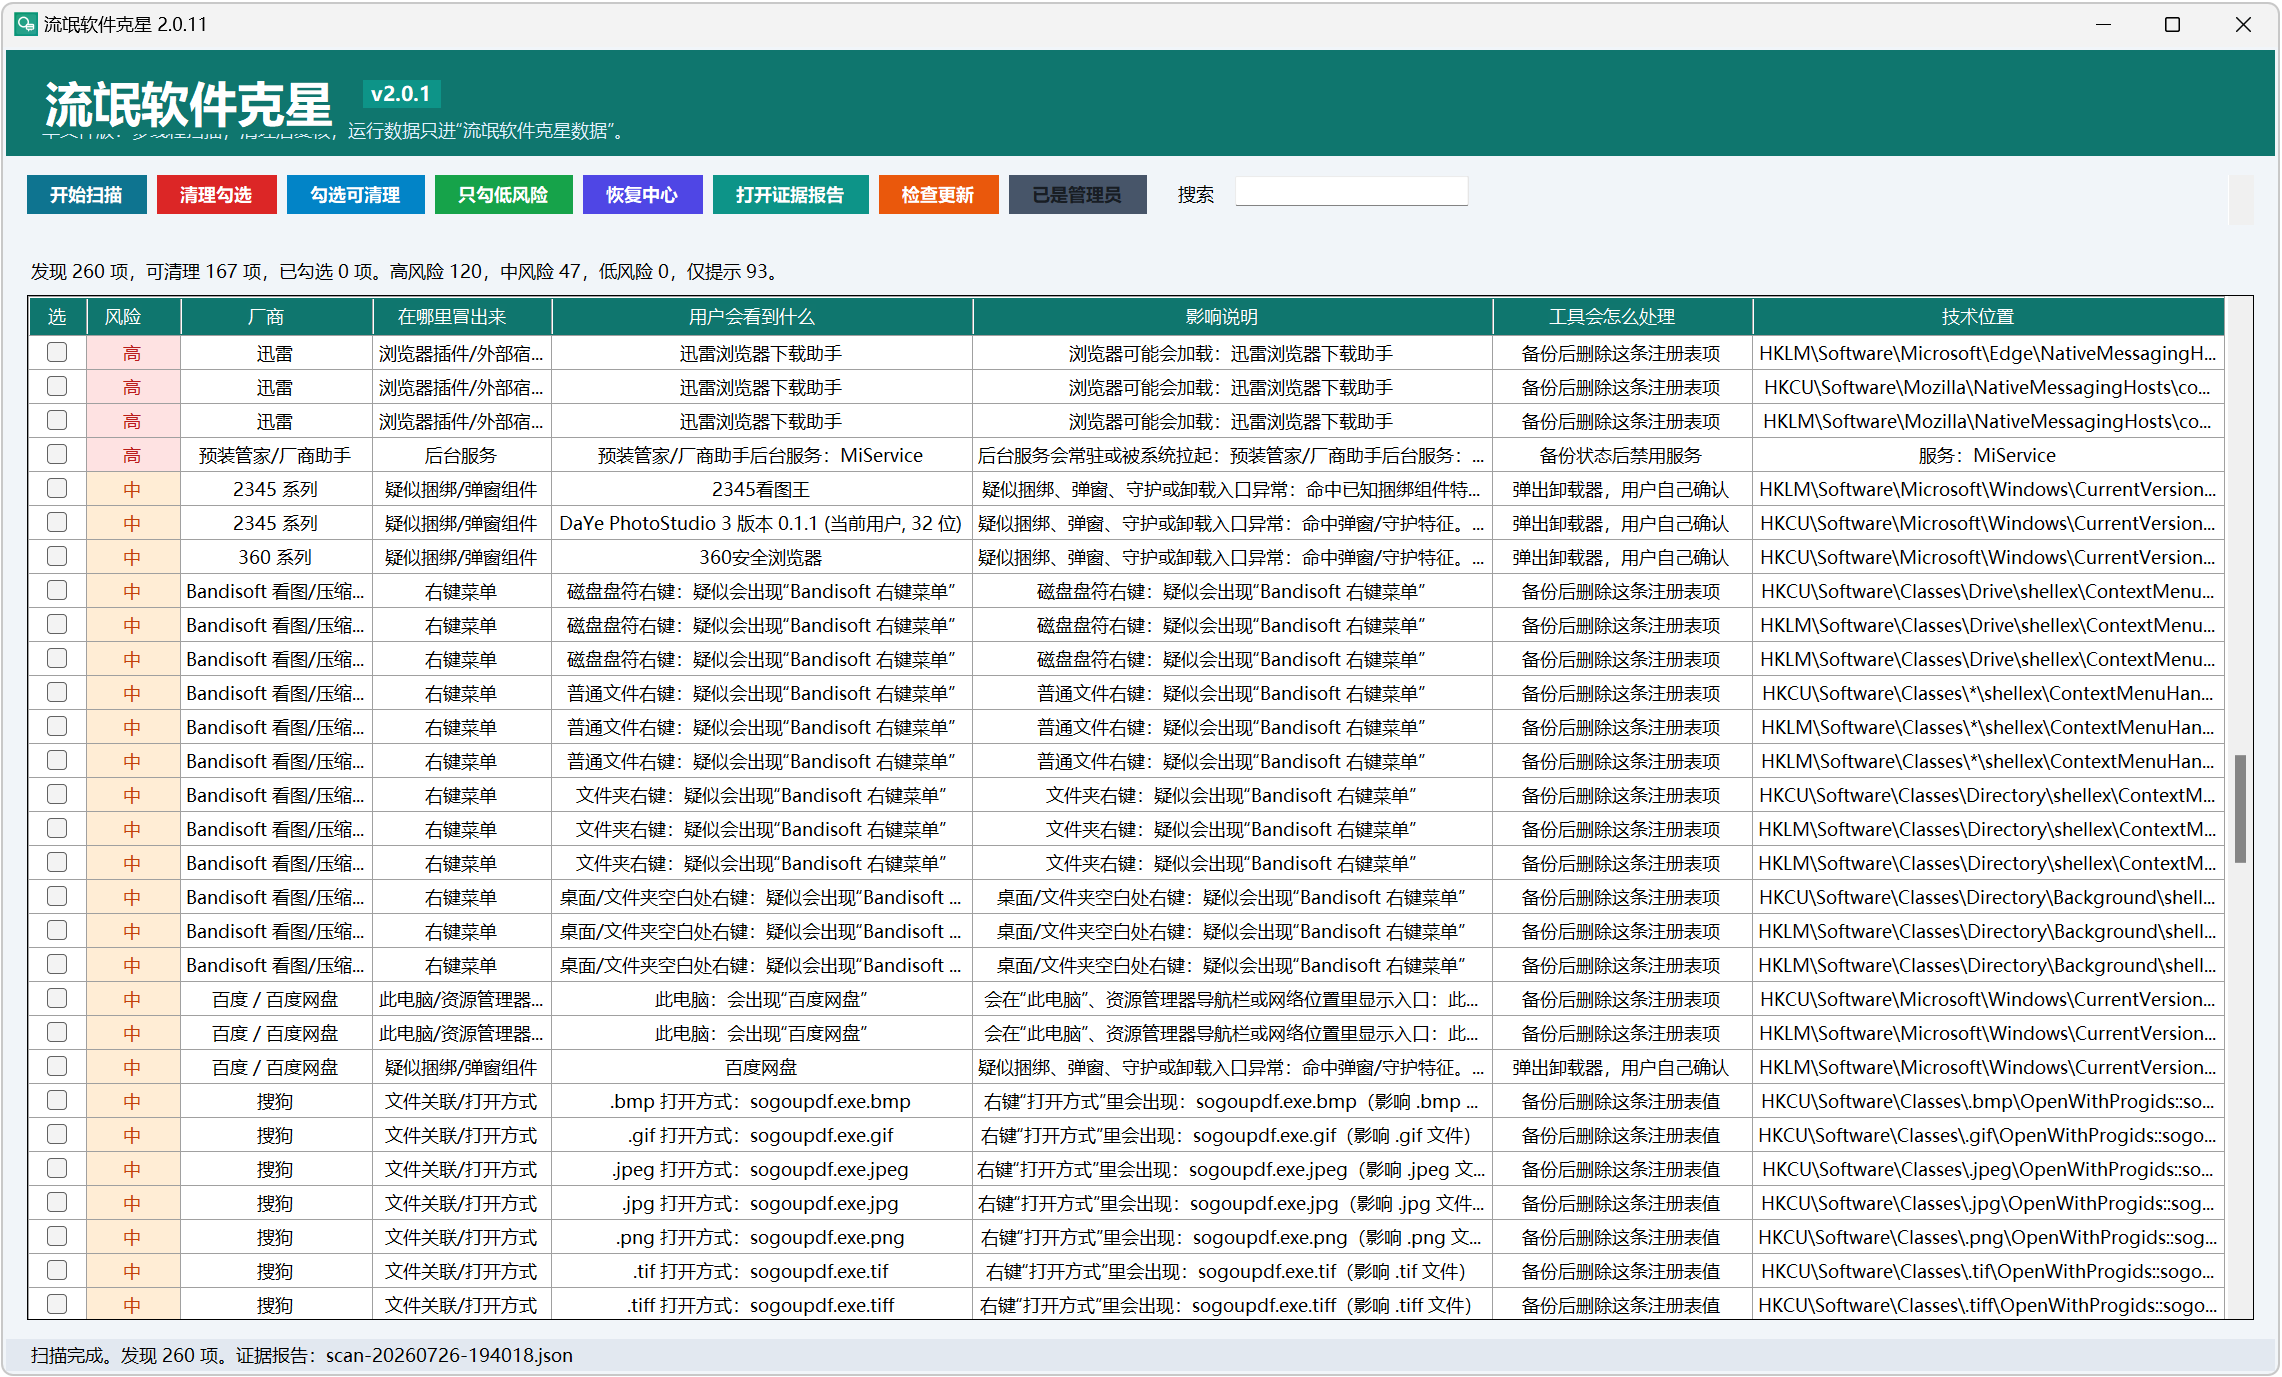This screenshot has width=2282, height=1377.
Task: Sort by the 在哪里冒出来 column header
Action: pos(462,317)
